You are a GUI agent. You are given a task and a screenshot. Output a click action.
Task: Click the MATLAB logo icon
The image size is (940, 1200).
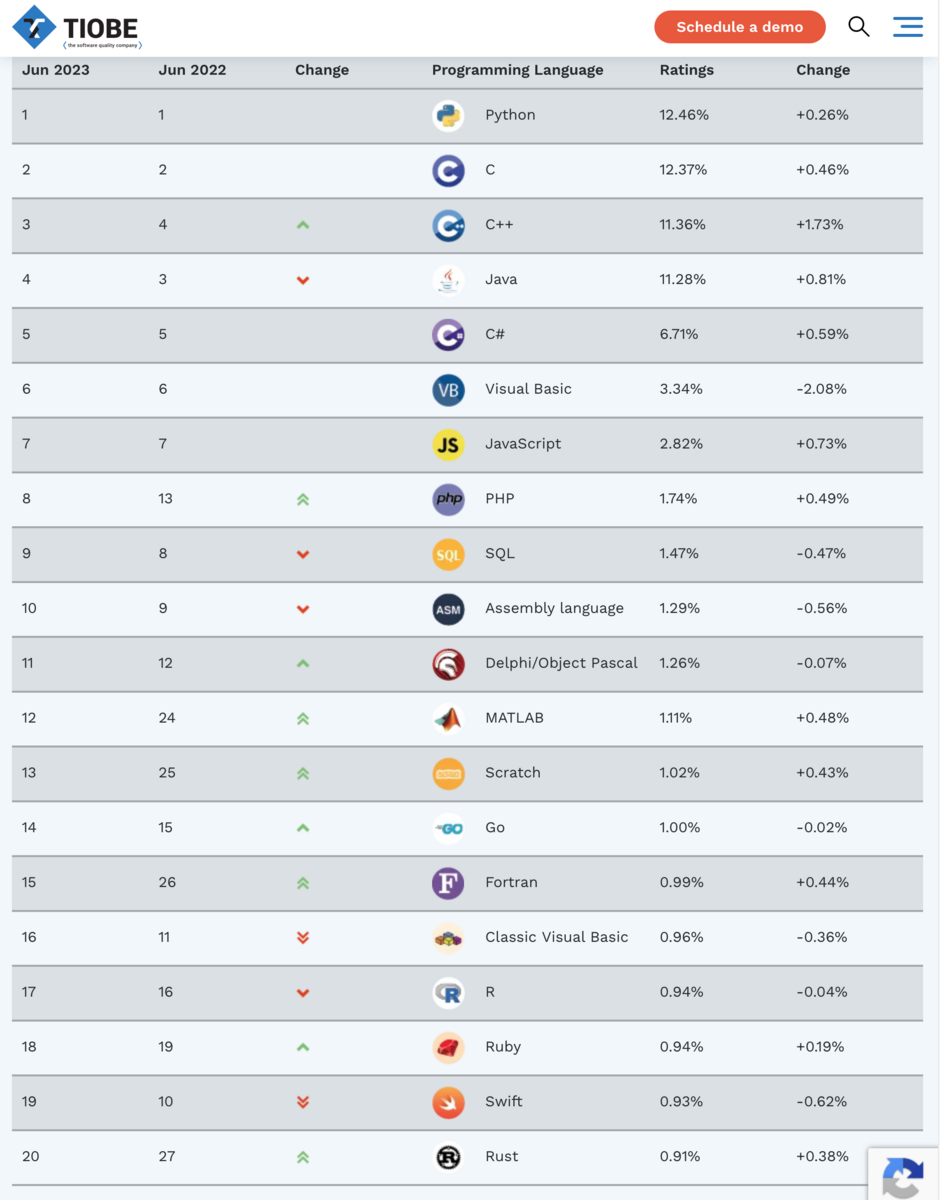point(448,718)
